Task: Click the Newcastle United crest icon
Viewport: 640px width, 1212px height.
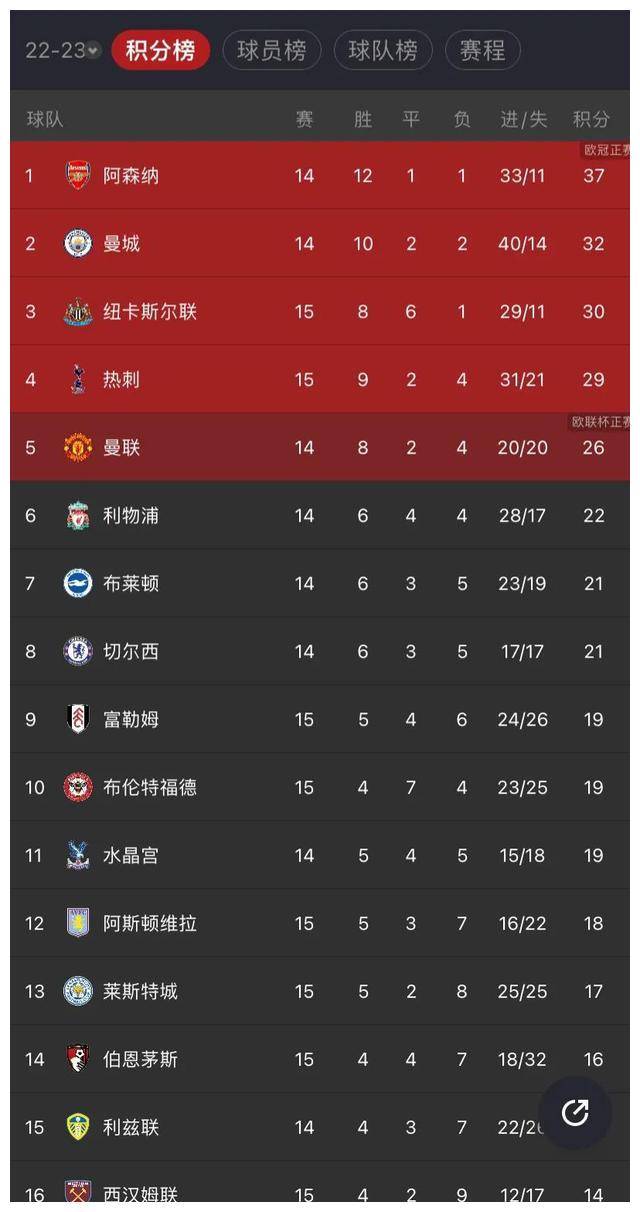Action: (x=78, y=311)
